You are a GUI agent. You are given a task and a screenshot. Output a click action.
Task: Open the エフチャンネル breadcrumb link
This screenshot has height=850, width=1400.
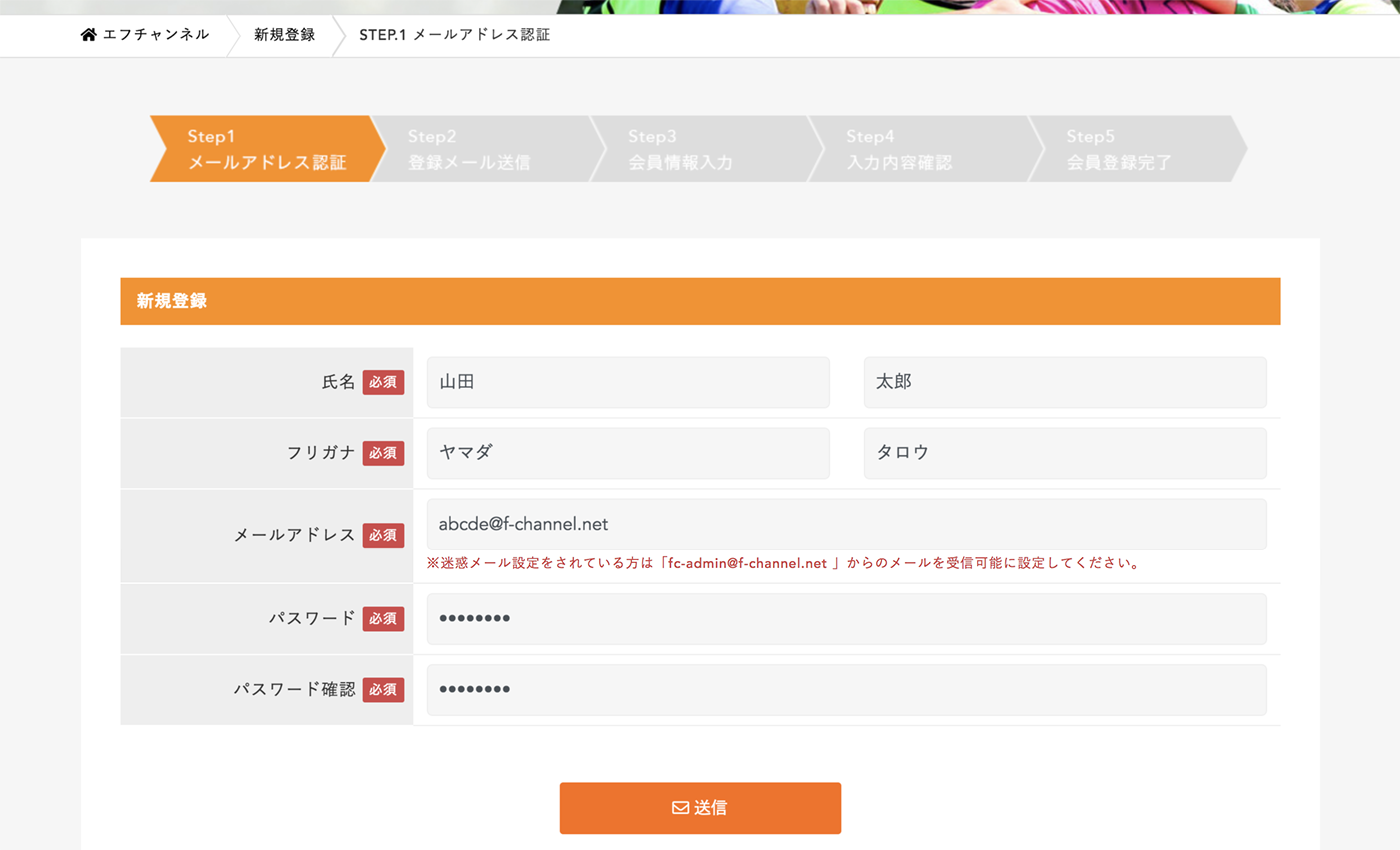[x=155, y=35]
